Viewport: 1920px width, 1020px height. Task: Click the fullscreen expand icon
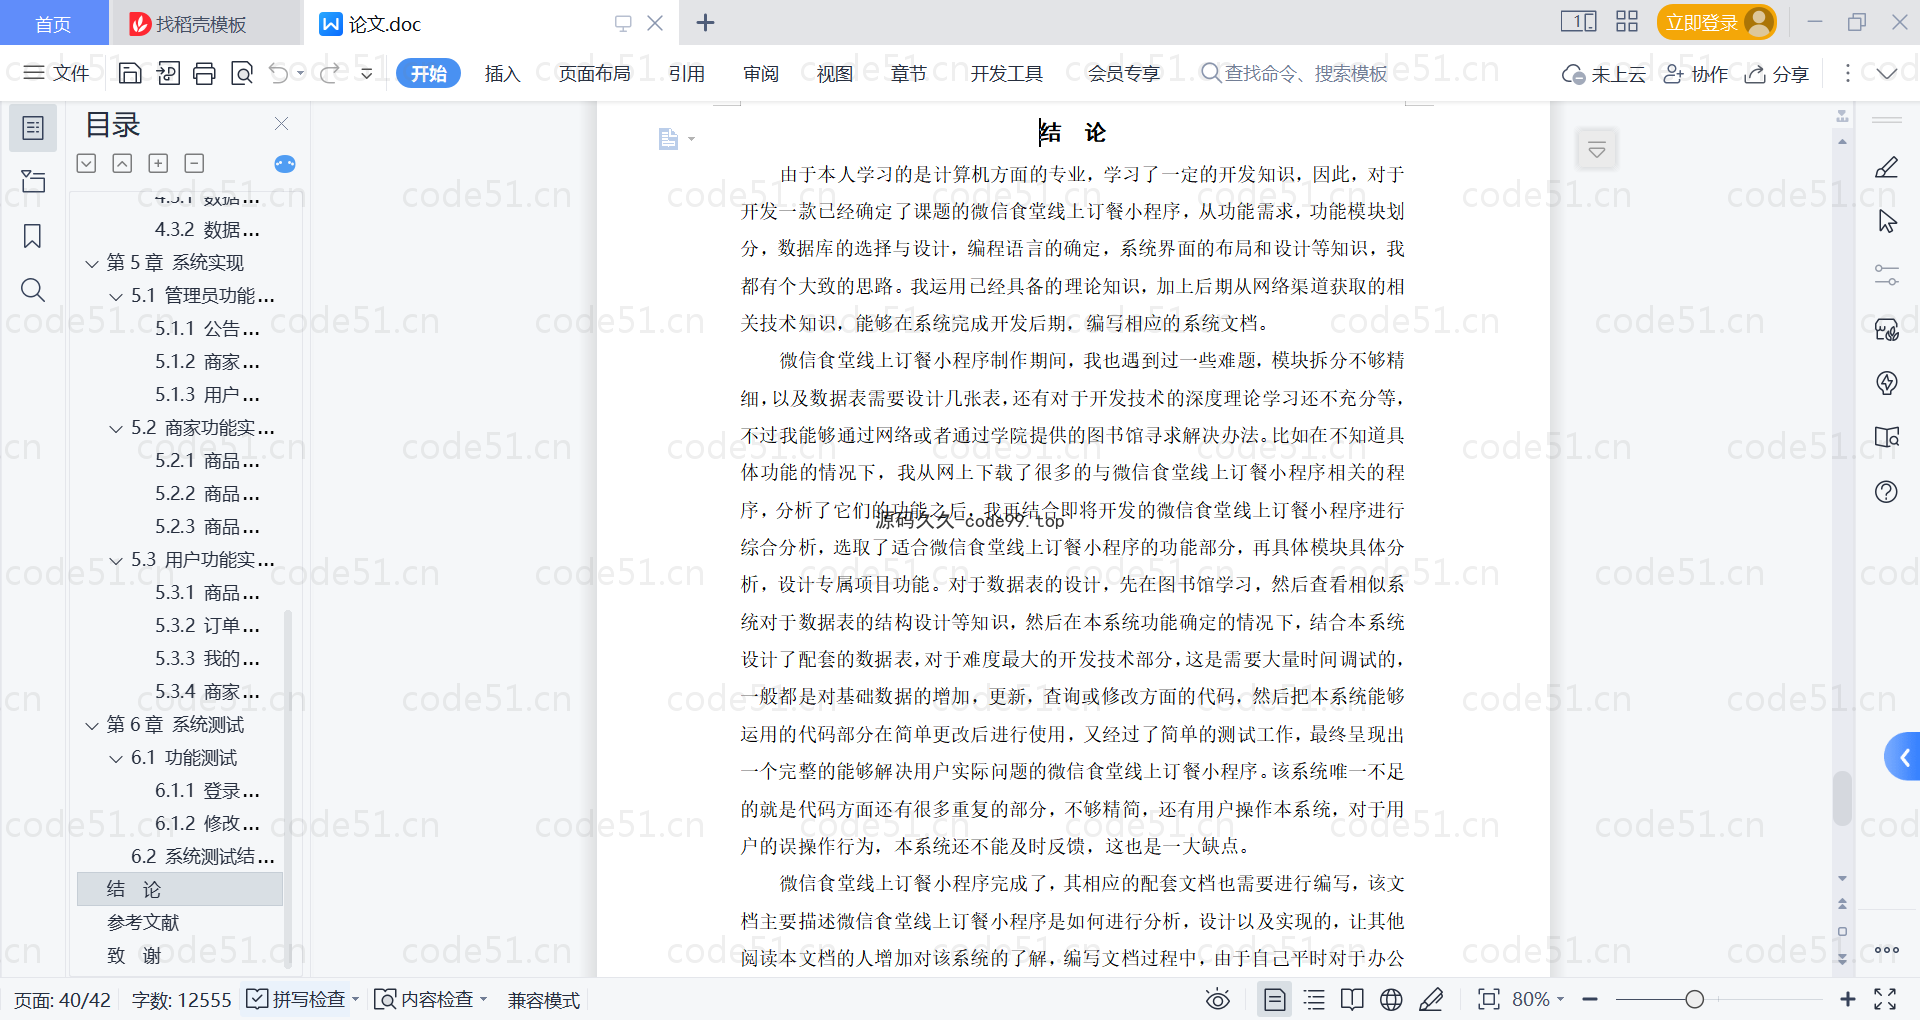[1885, 999]
